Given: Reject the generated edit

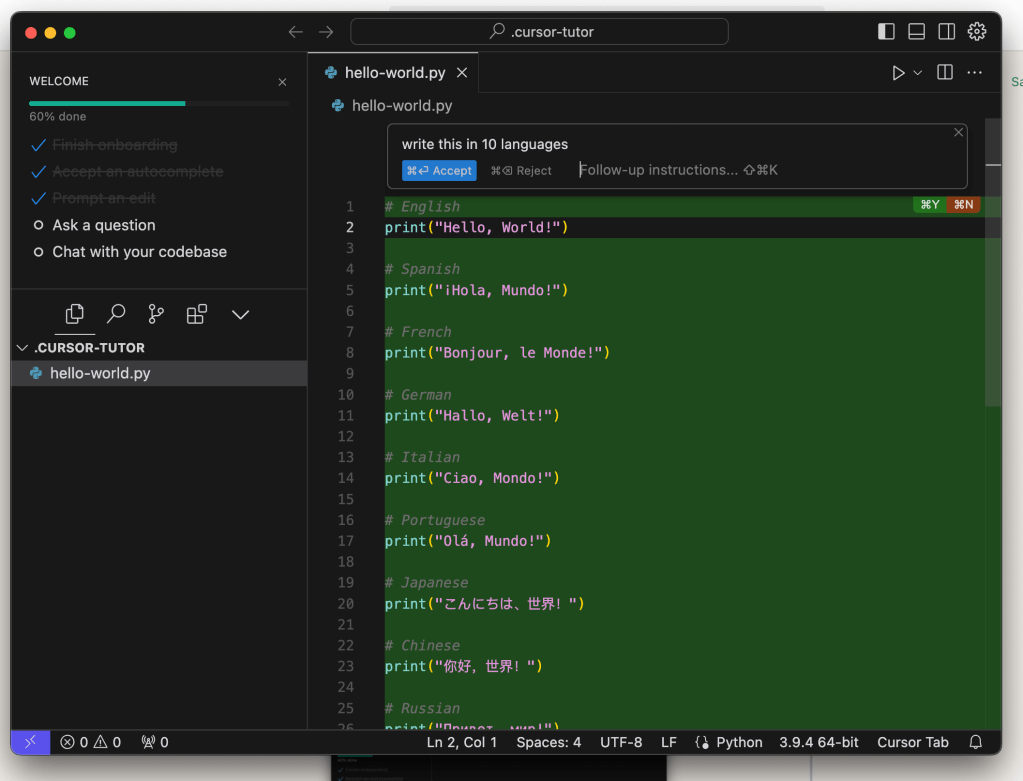Looking at the screenshot, I should click(521, 170).
